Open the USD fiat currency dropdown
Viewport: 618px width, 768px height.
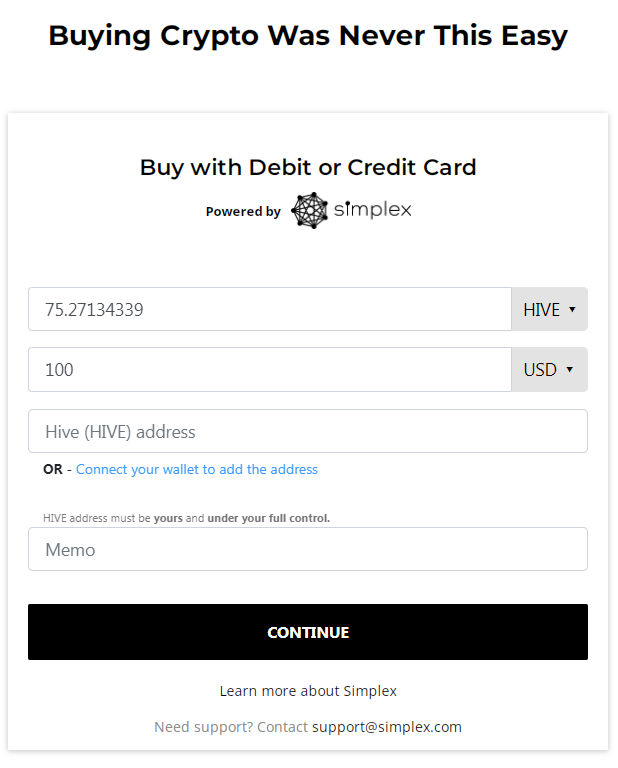[549, 369]
